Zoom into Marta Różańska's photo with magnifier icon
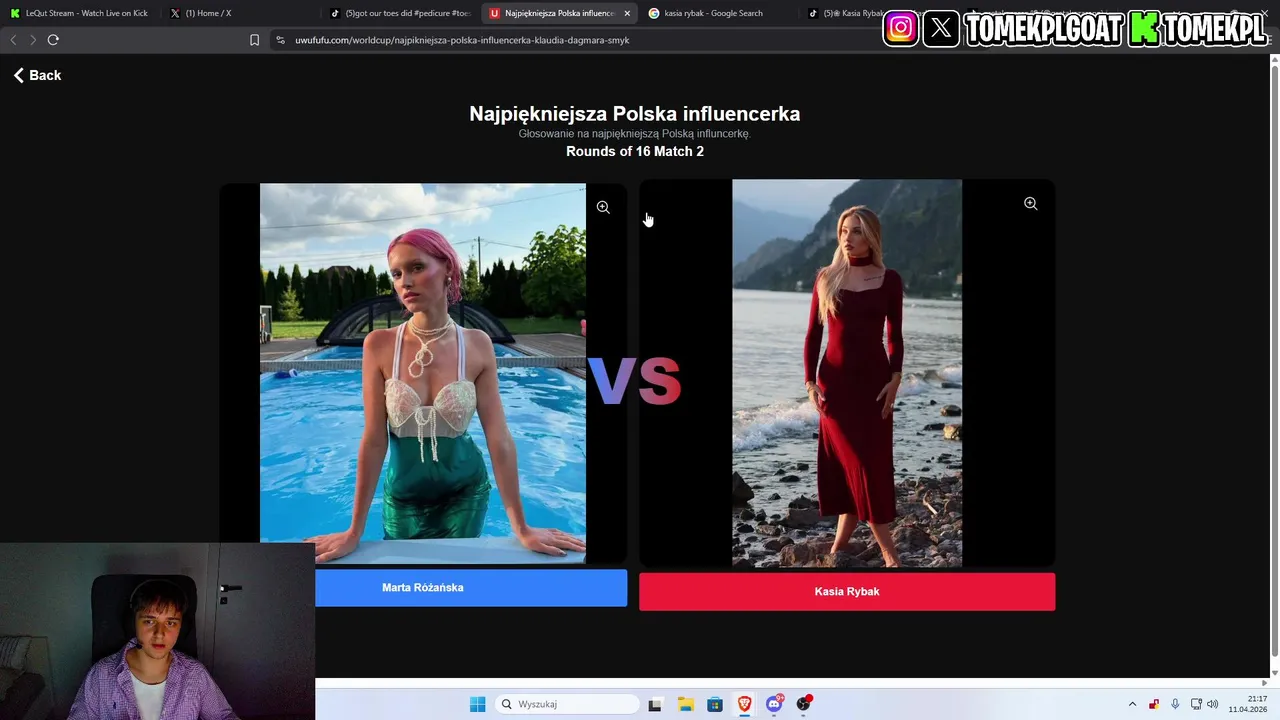This screenshot has width=1280, height=720. tap(603, 207)
